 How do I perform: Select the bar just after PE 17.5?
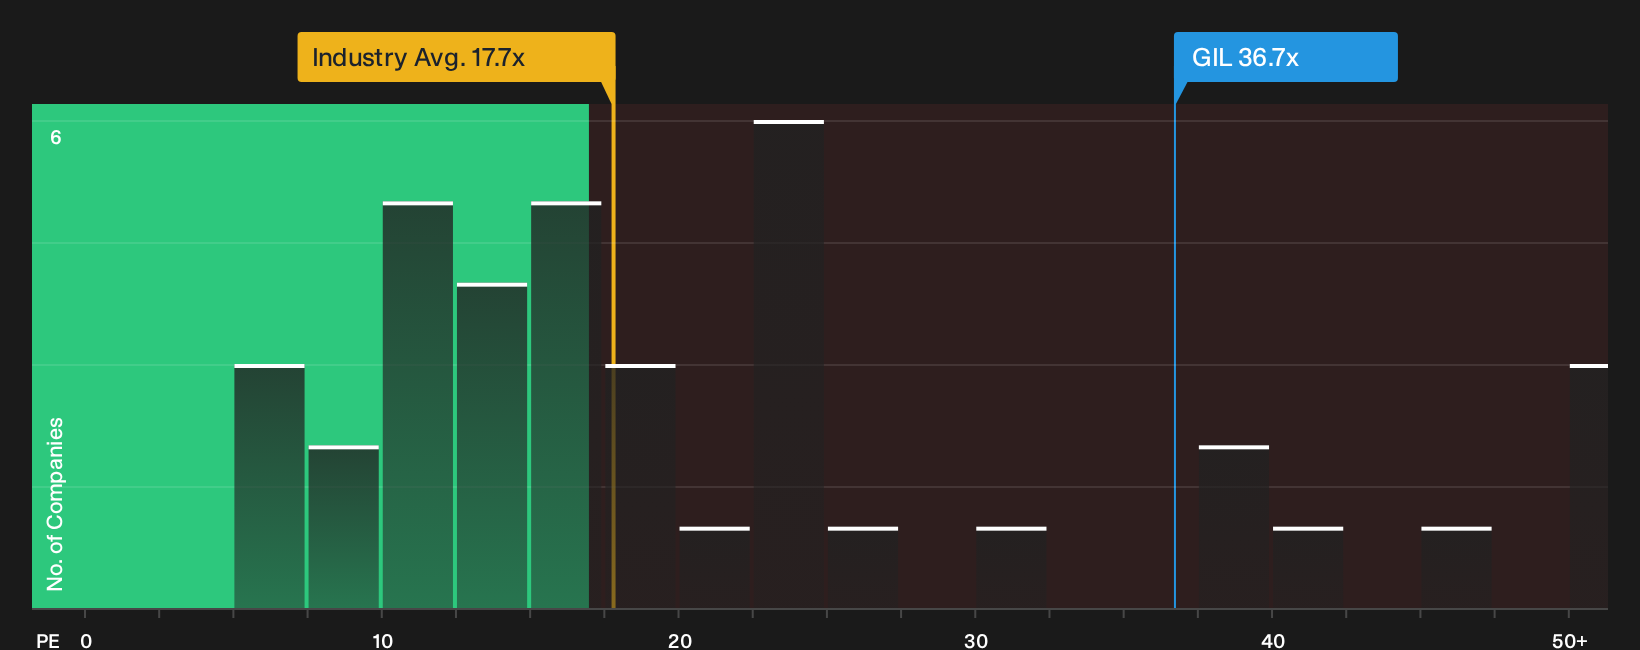tap(640, 486)
